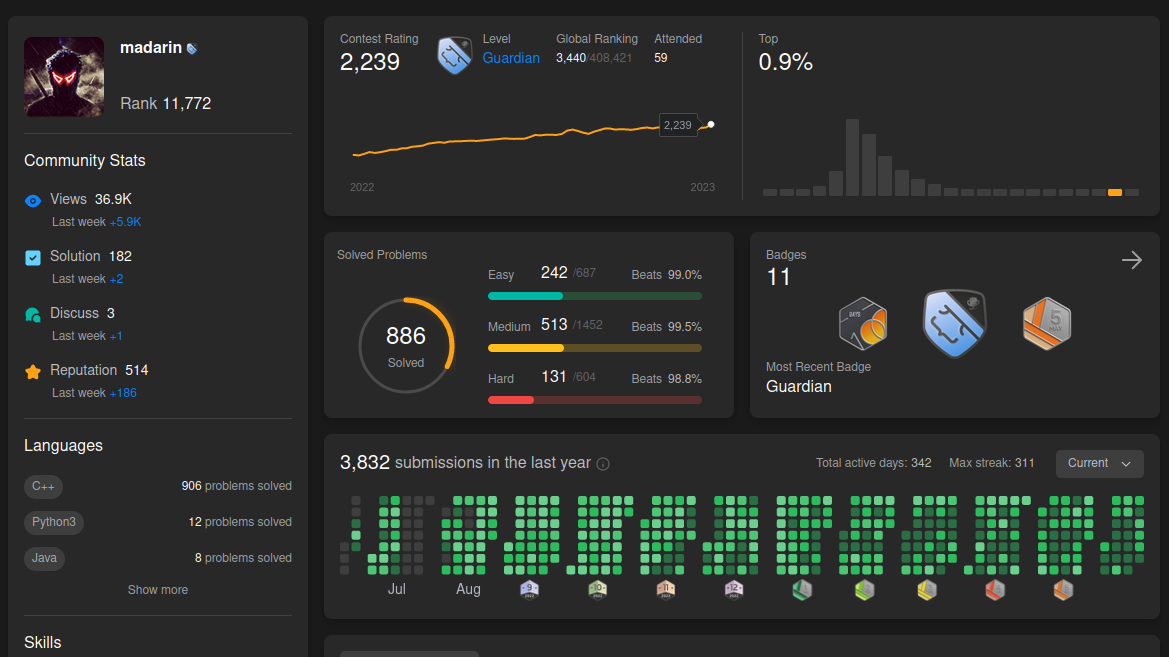Click the orange daily streak badge
This screenshot has width=1169, height=657.
(x=863, y=324)
